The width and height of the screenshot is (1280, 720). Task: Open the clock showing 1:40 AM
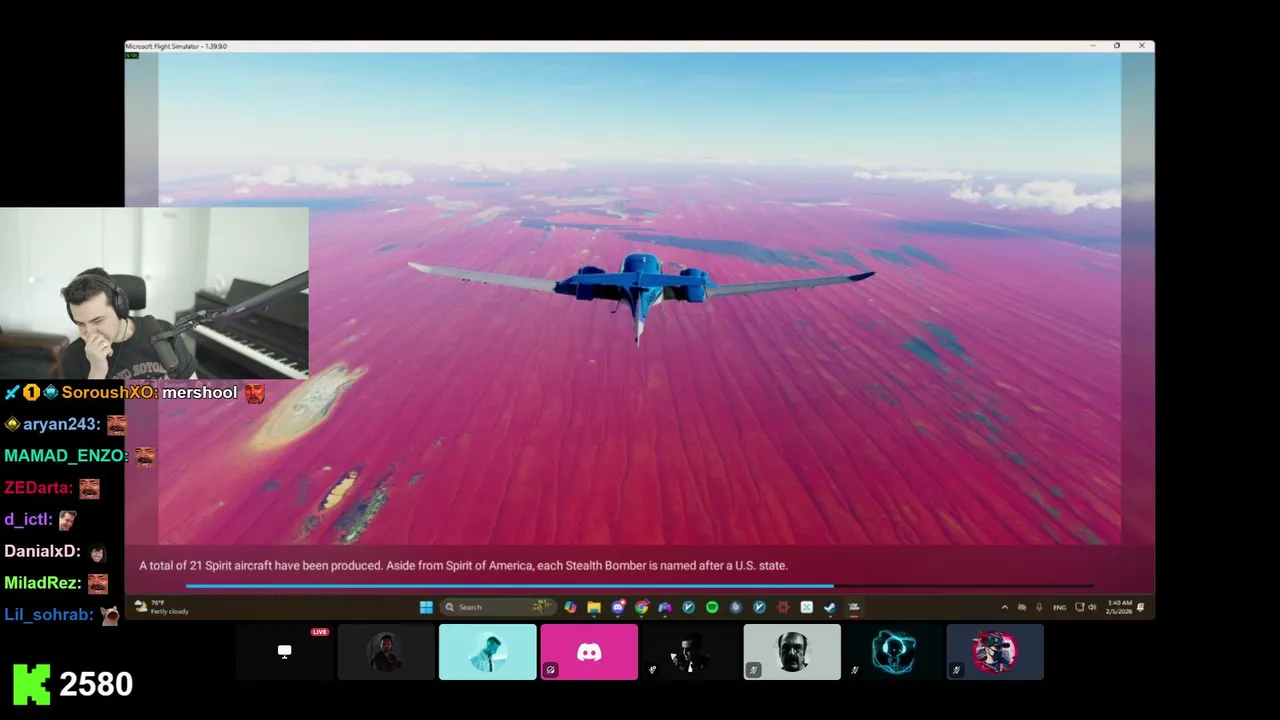tap(1119, 607)
